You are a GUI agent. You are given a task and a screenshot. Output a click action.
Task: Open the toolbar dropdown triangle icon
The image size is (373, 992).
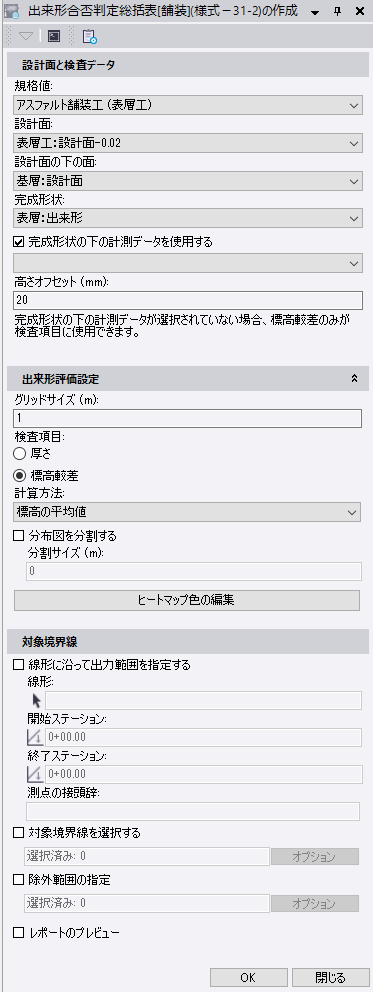click(x=26, y=37)
